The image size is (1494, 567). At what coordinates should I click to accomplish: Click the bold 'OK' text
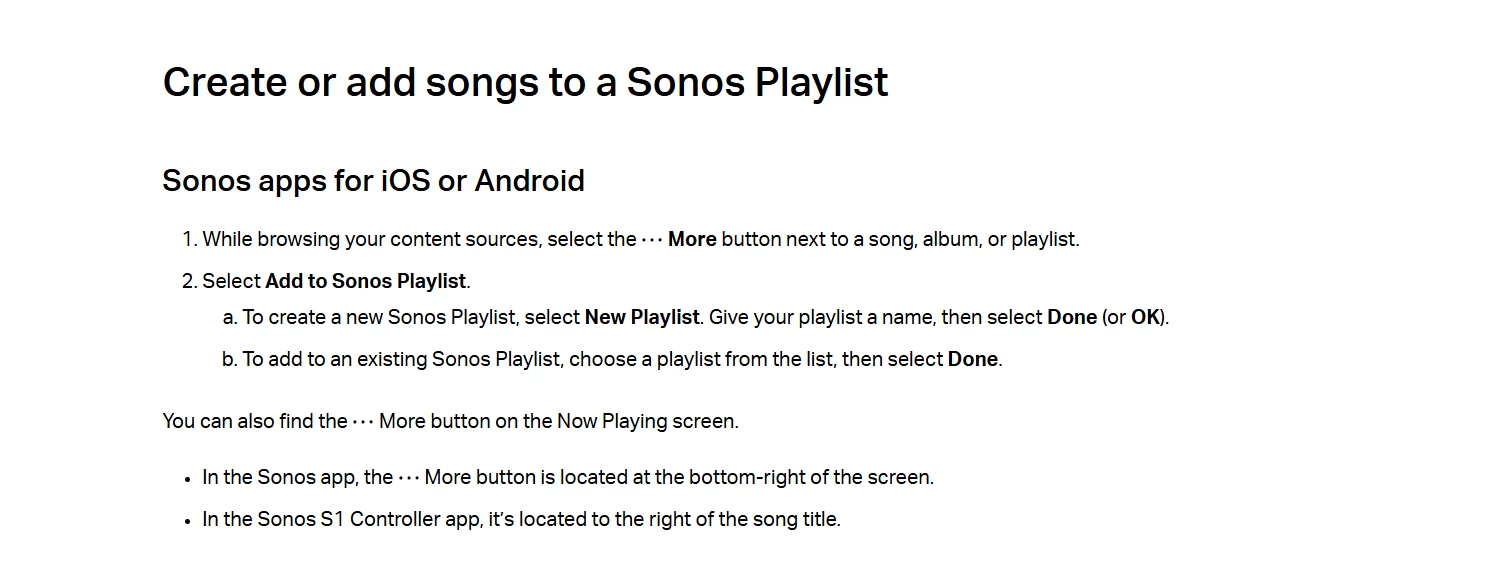[x=1146, y=317]
